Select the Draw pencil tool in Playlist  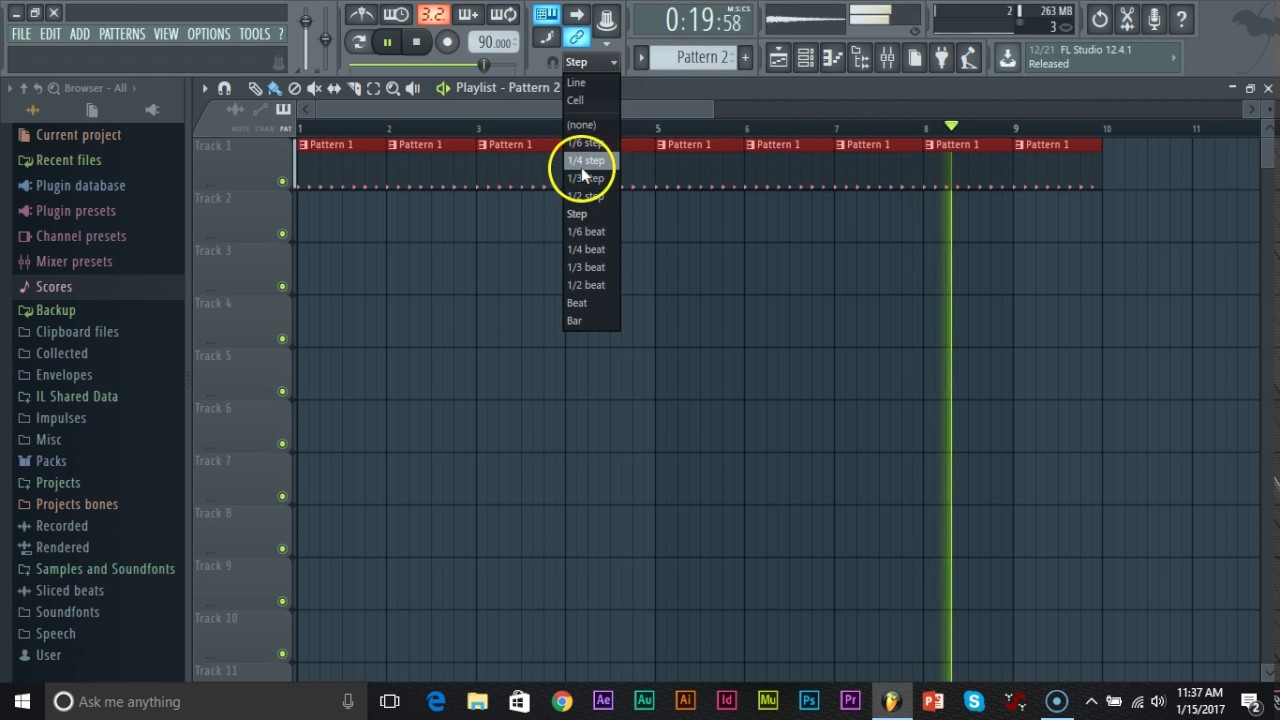pos(255,88)
